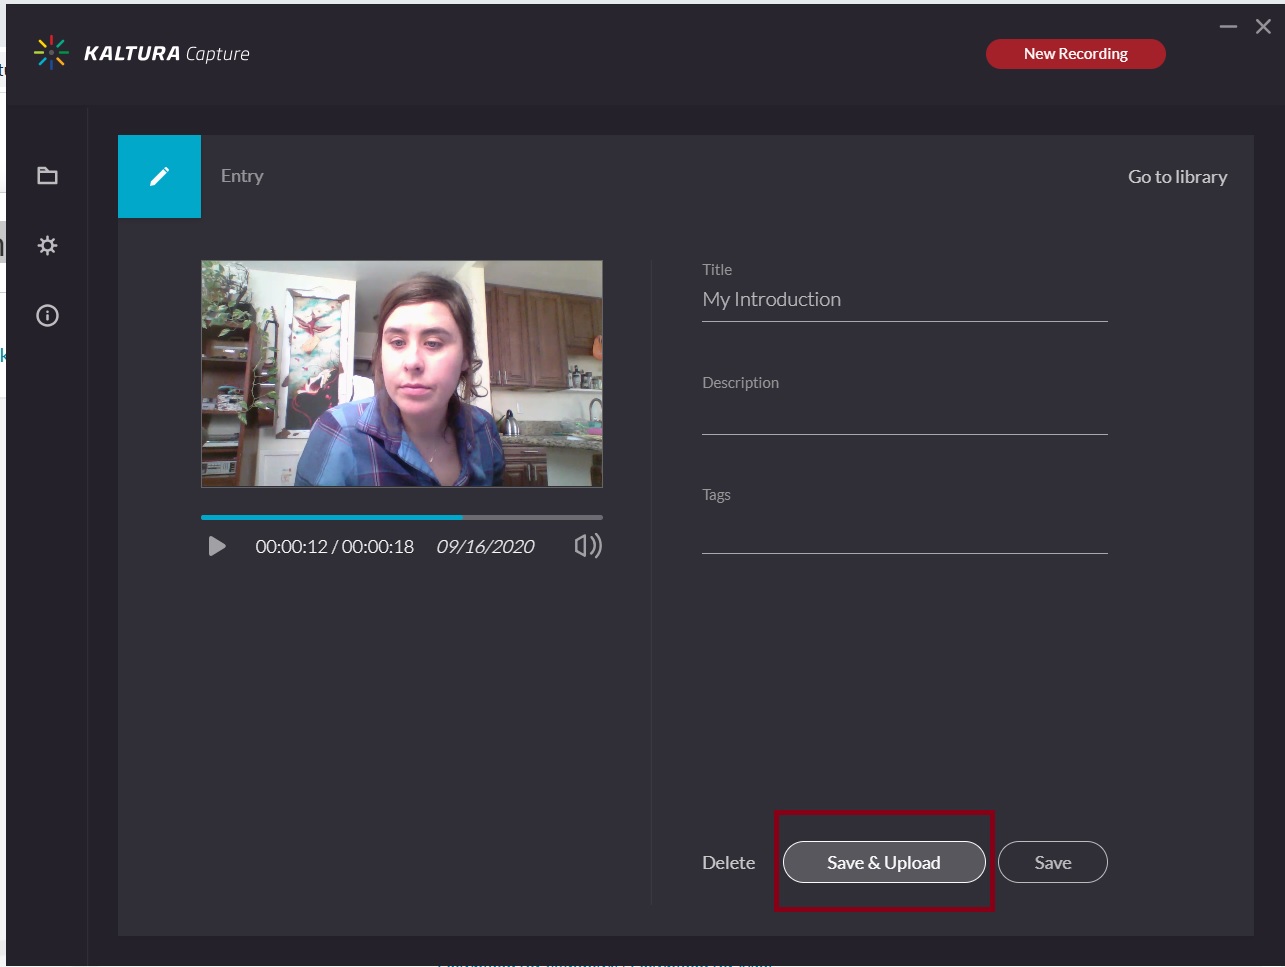Open settings gear icon in sidebar
Image resolution: width=1285 pixels, height=967 pixels.
(47, 246)
